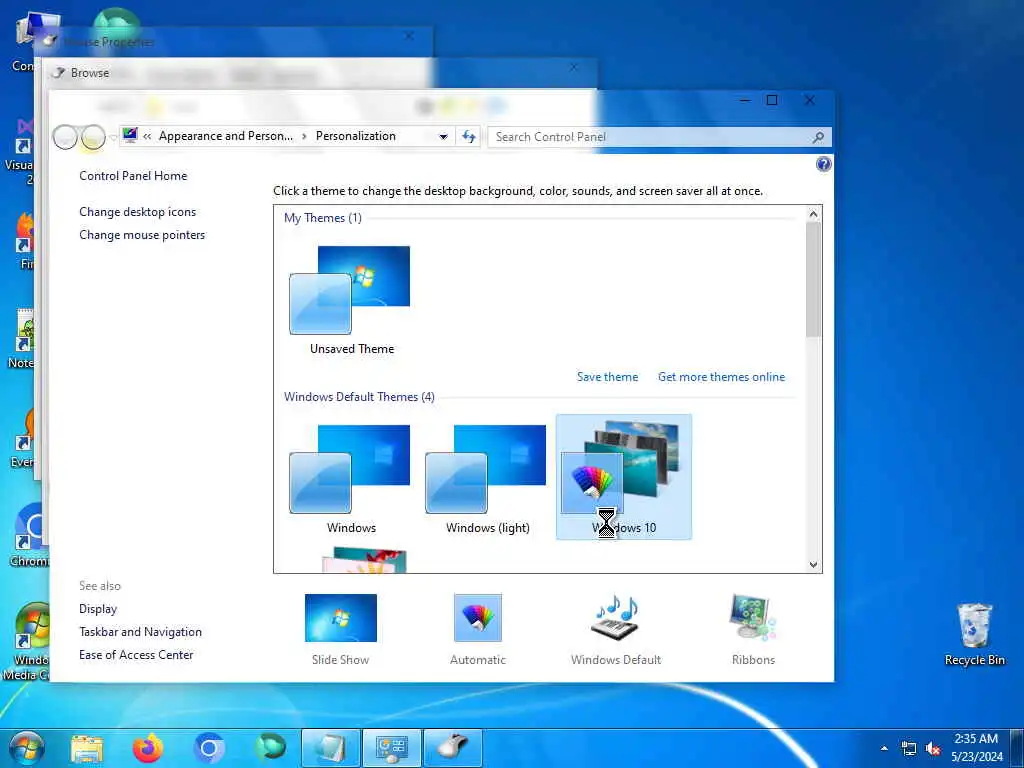This screenshot has height=768, width=1024.
Task: Click the themes list scroll down arrow
Action: click(x=813, y=565)
